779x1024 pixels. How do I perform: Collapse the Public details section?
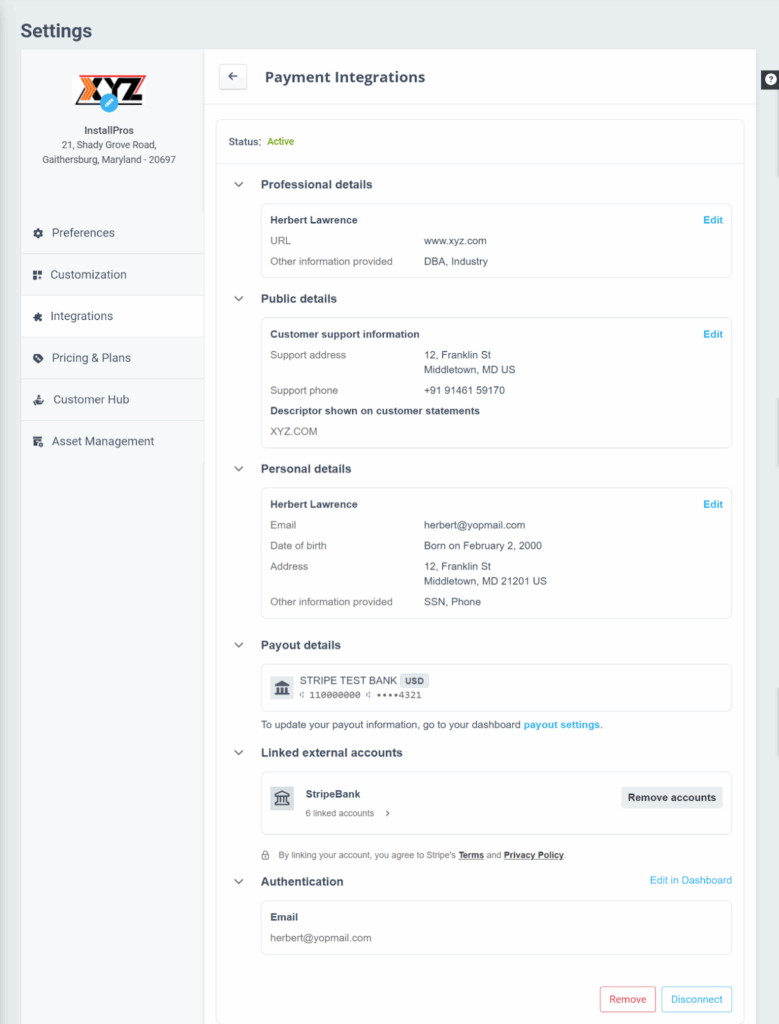(239, 299)
